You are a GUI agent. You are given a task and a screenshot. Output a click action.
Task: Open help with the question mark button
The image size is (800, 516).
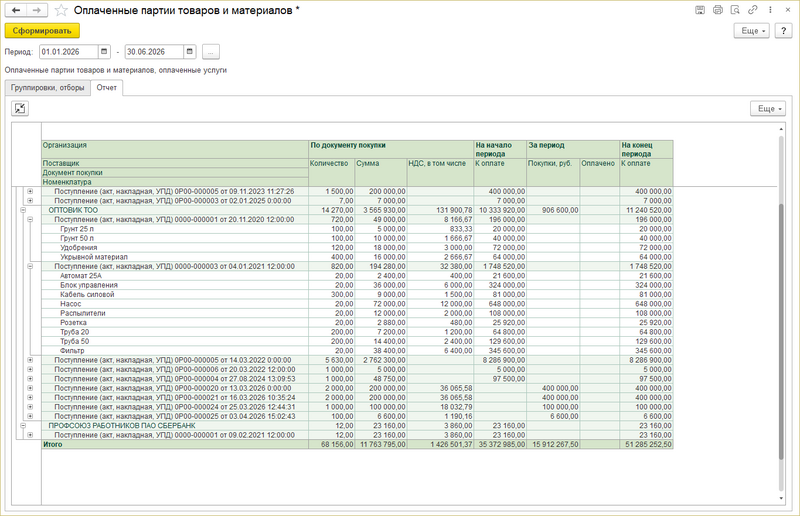(x=783, y=31)
